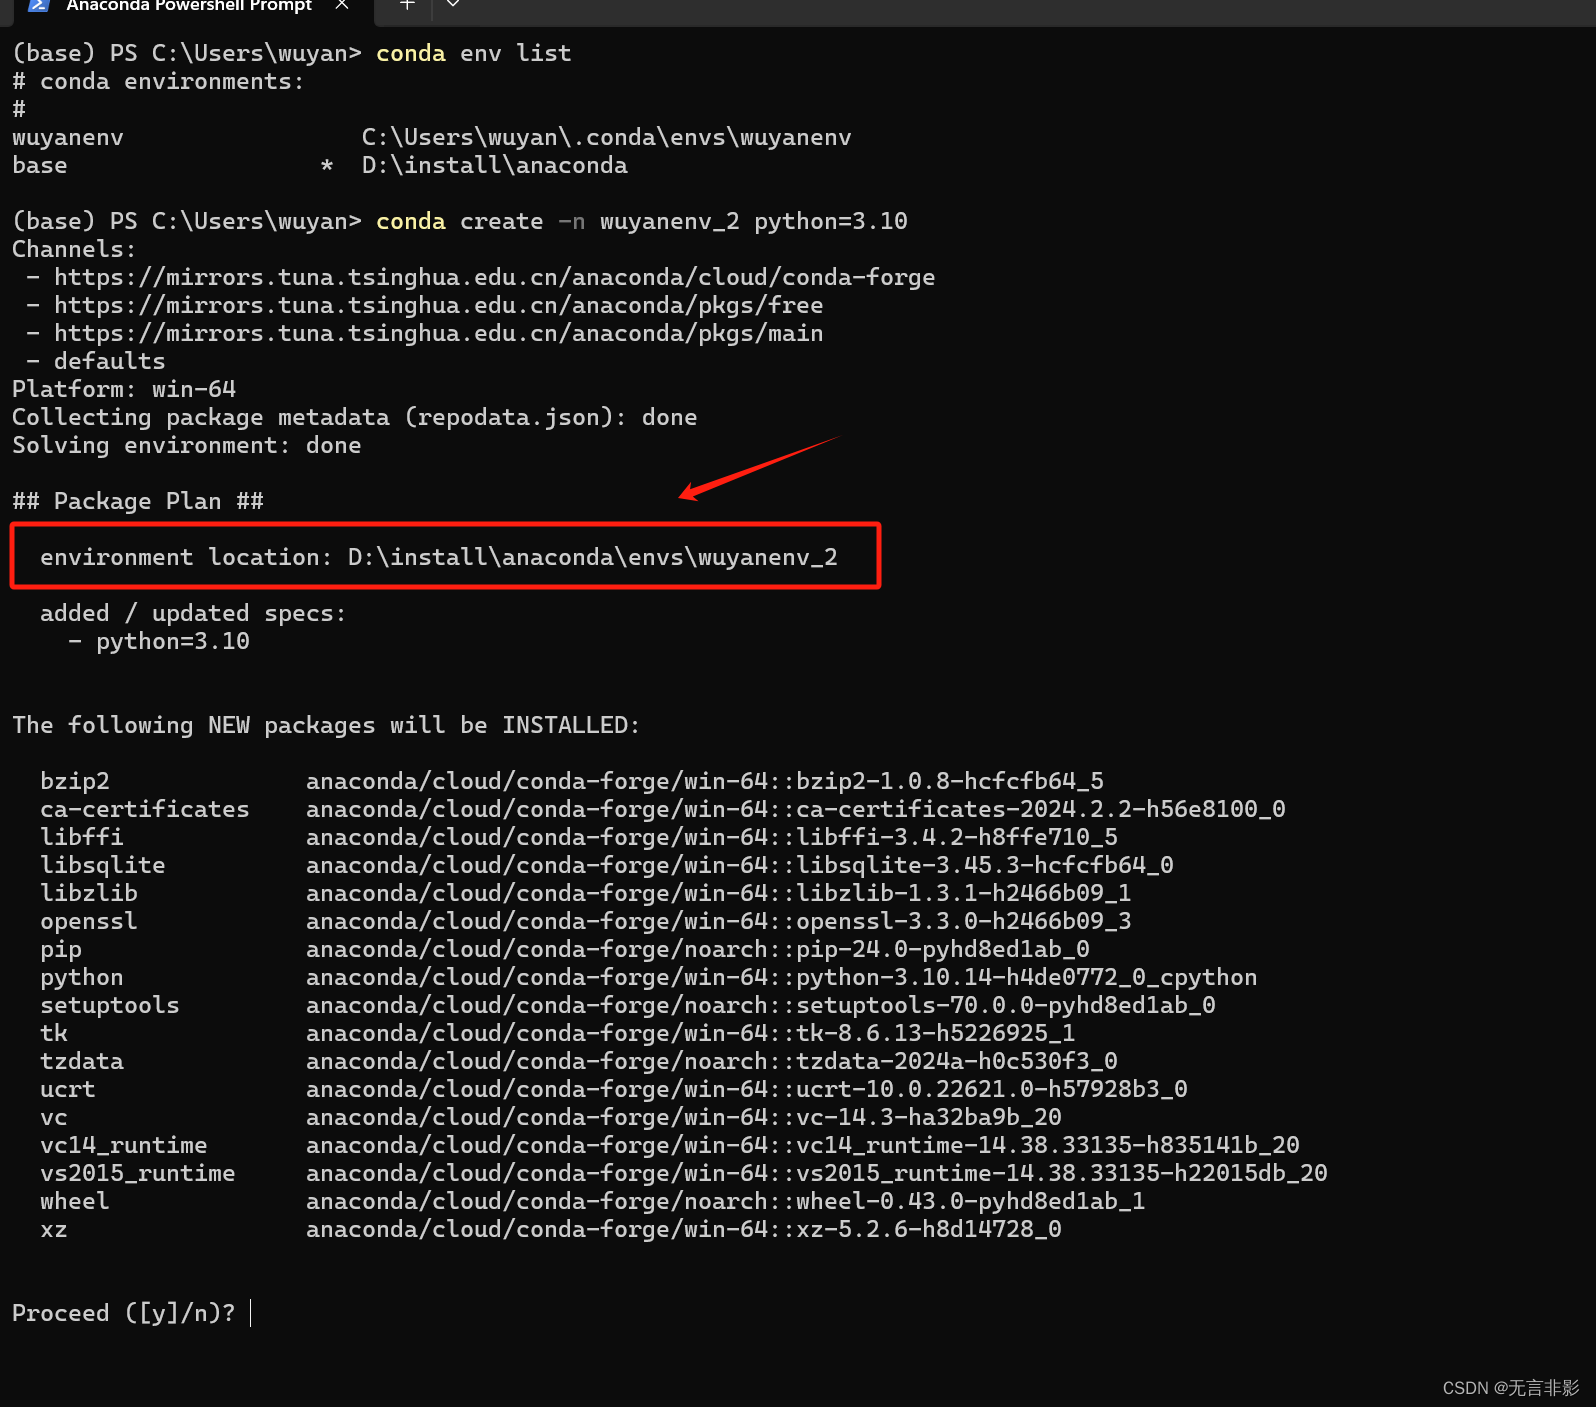Viewport: 1596px width, 1407px height.
Task: Click the python-3.10.14 package spec
Action: (782, 977)
